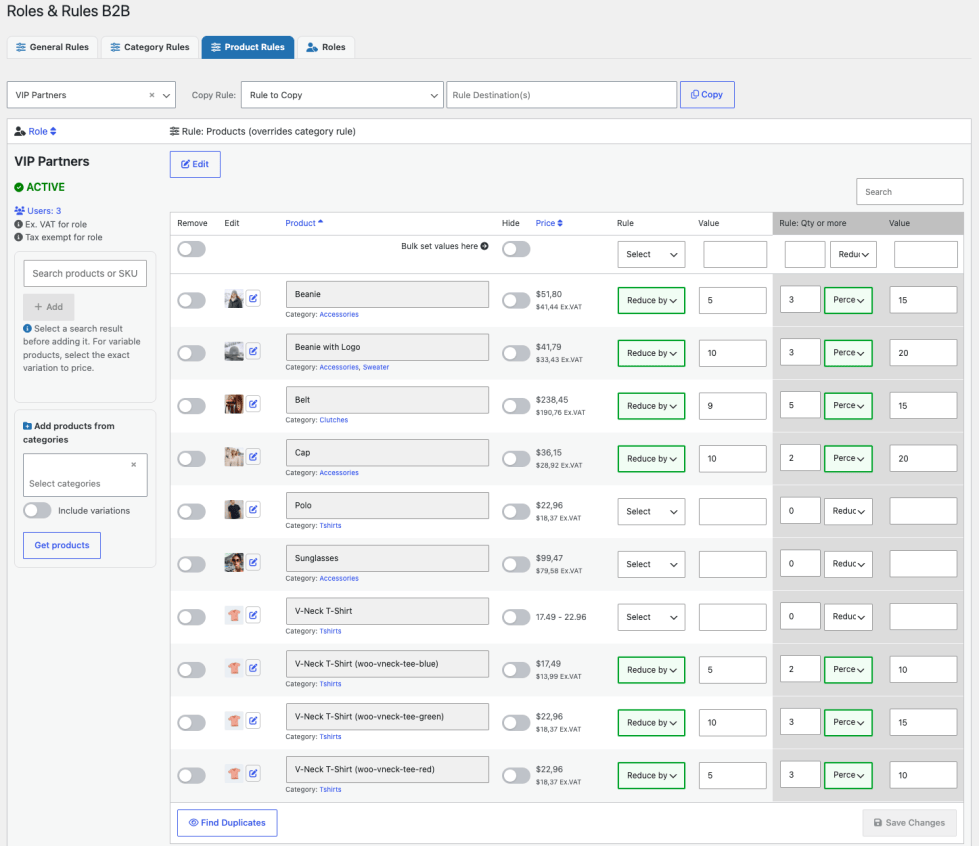
Task: Click Find Duplicates button
Action: pyautogui.click(x=227, y=822)
